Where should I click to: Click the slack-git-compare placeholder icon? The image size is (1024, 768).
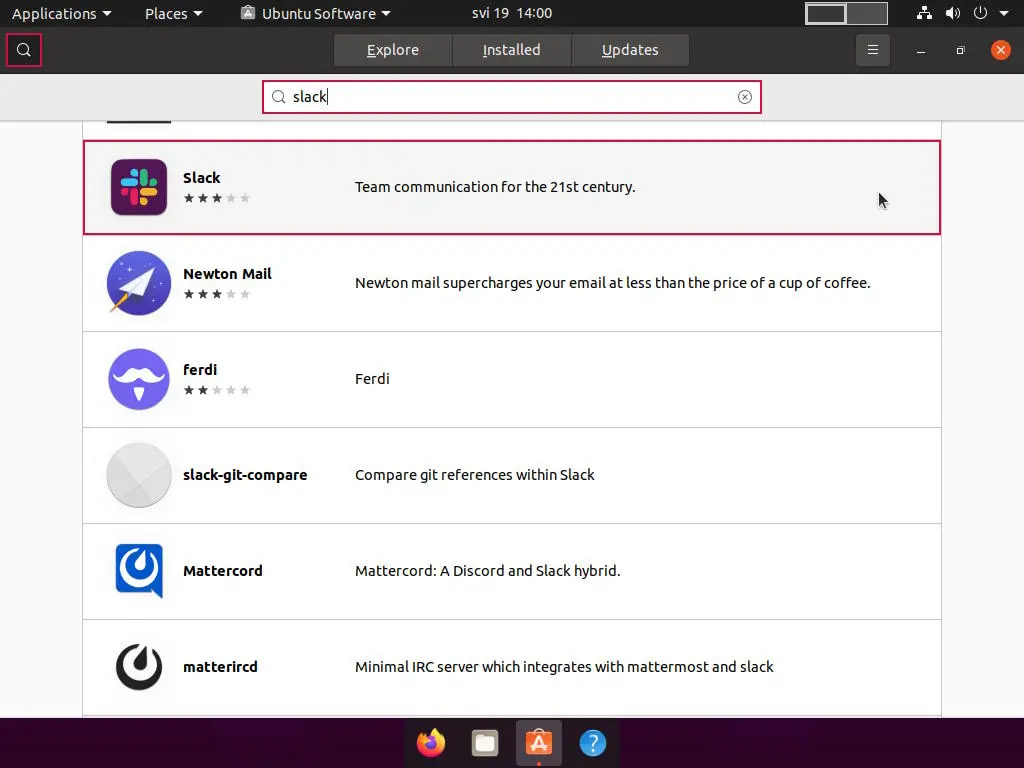coord(139,475)
